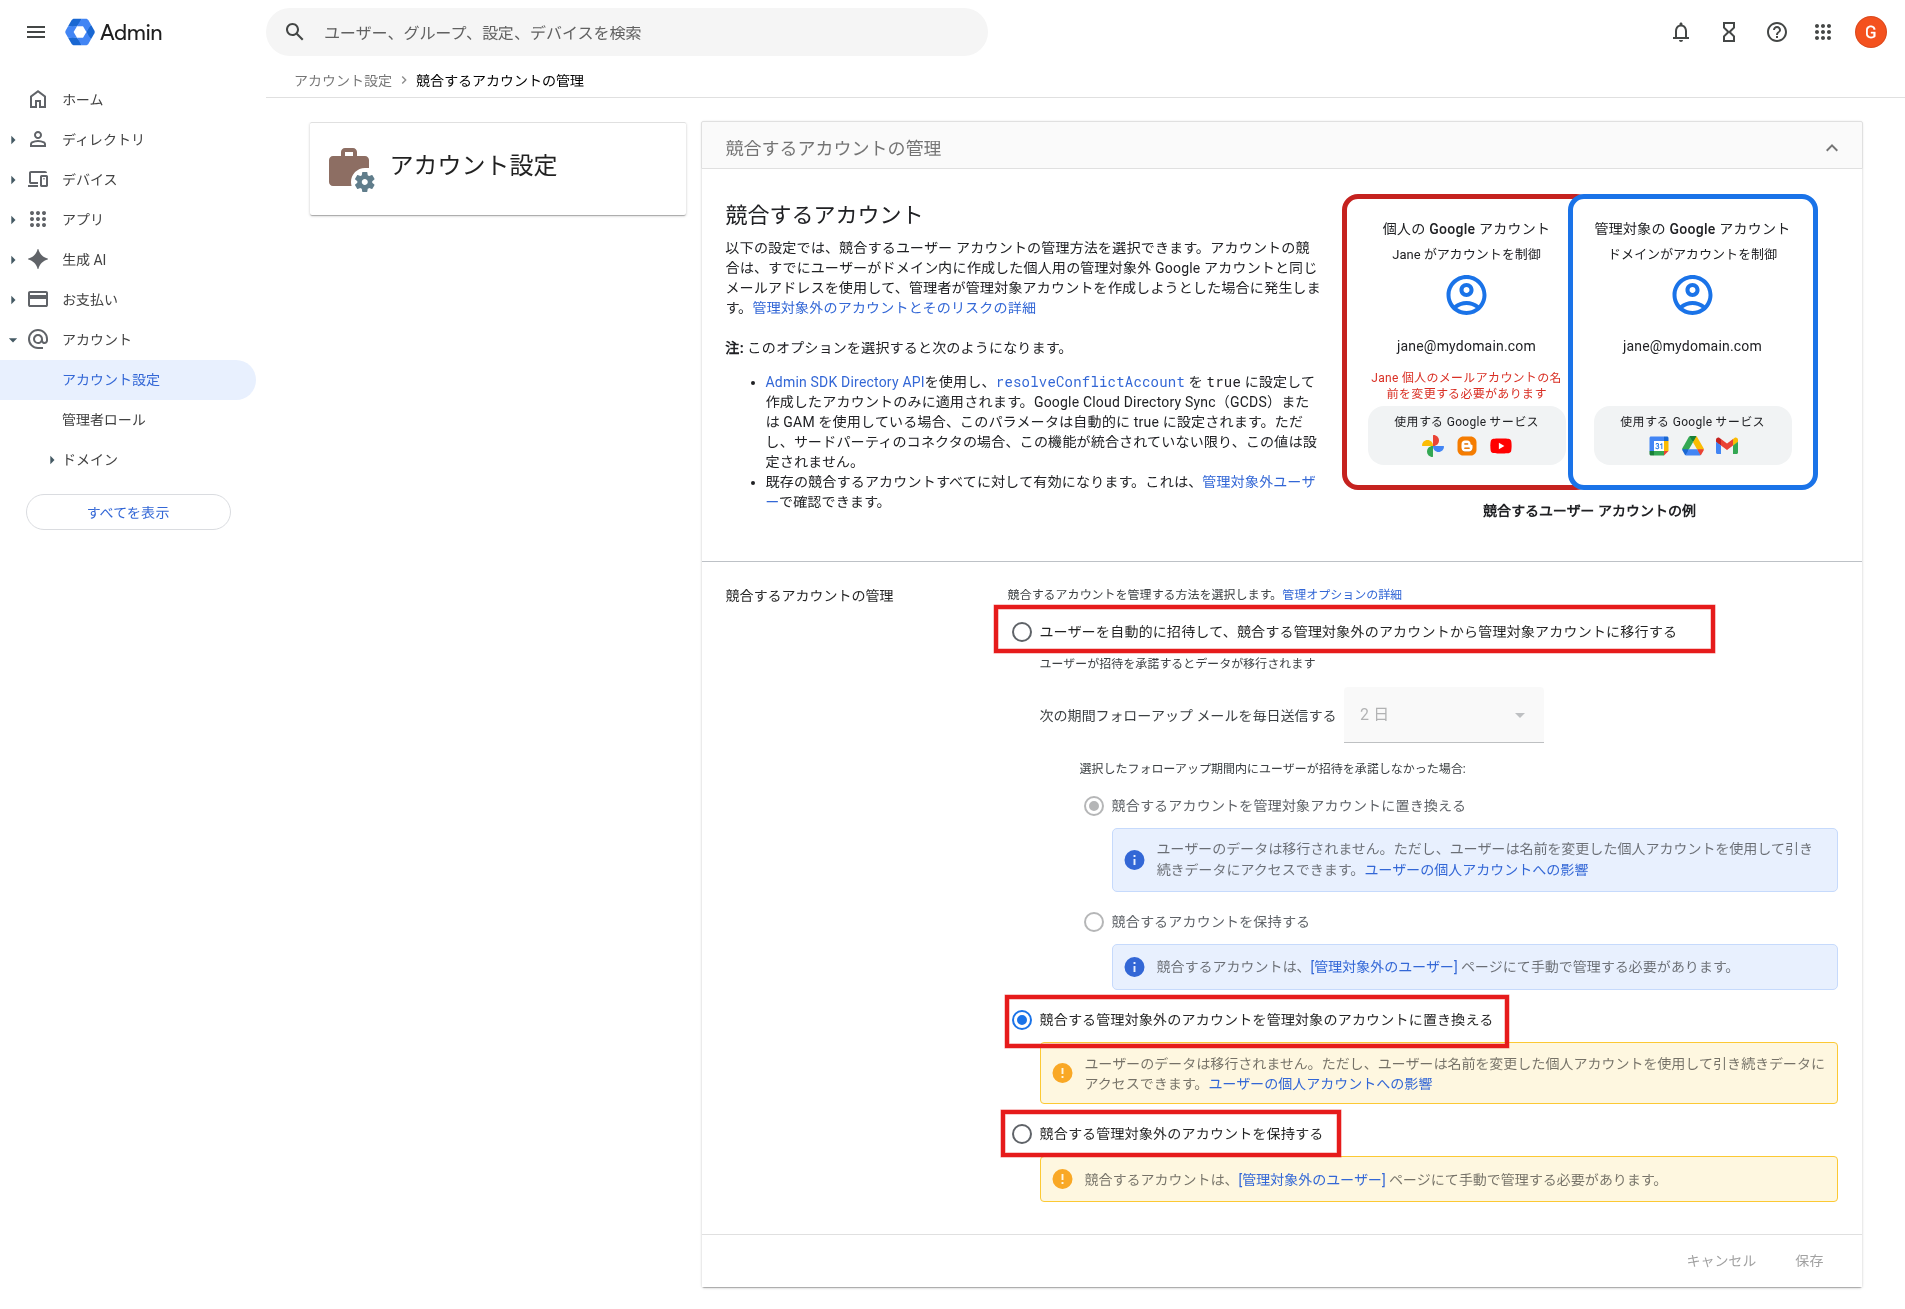Click the yellow warning icon beside 管理する必要があります
Viewport: 1905px width, 1309px height.
point(1062,1179)
